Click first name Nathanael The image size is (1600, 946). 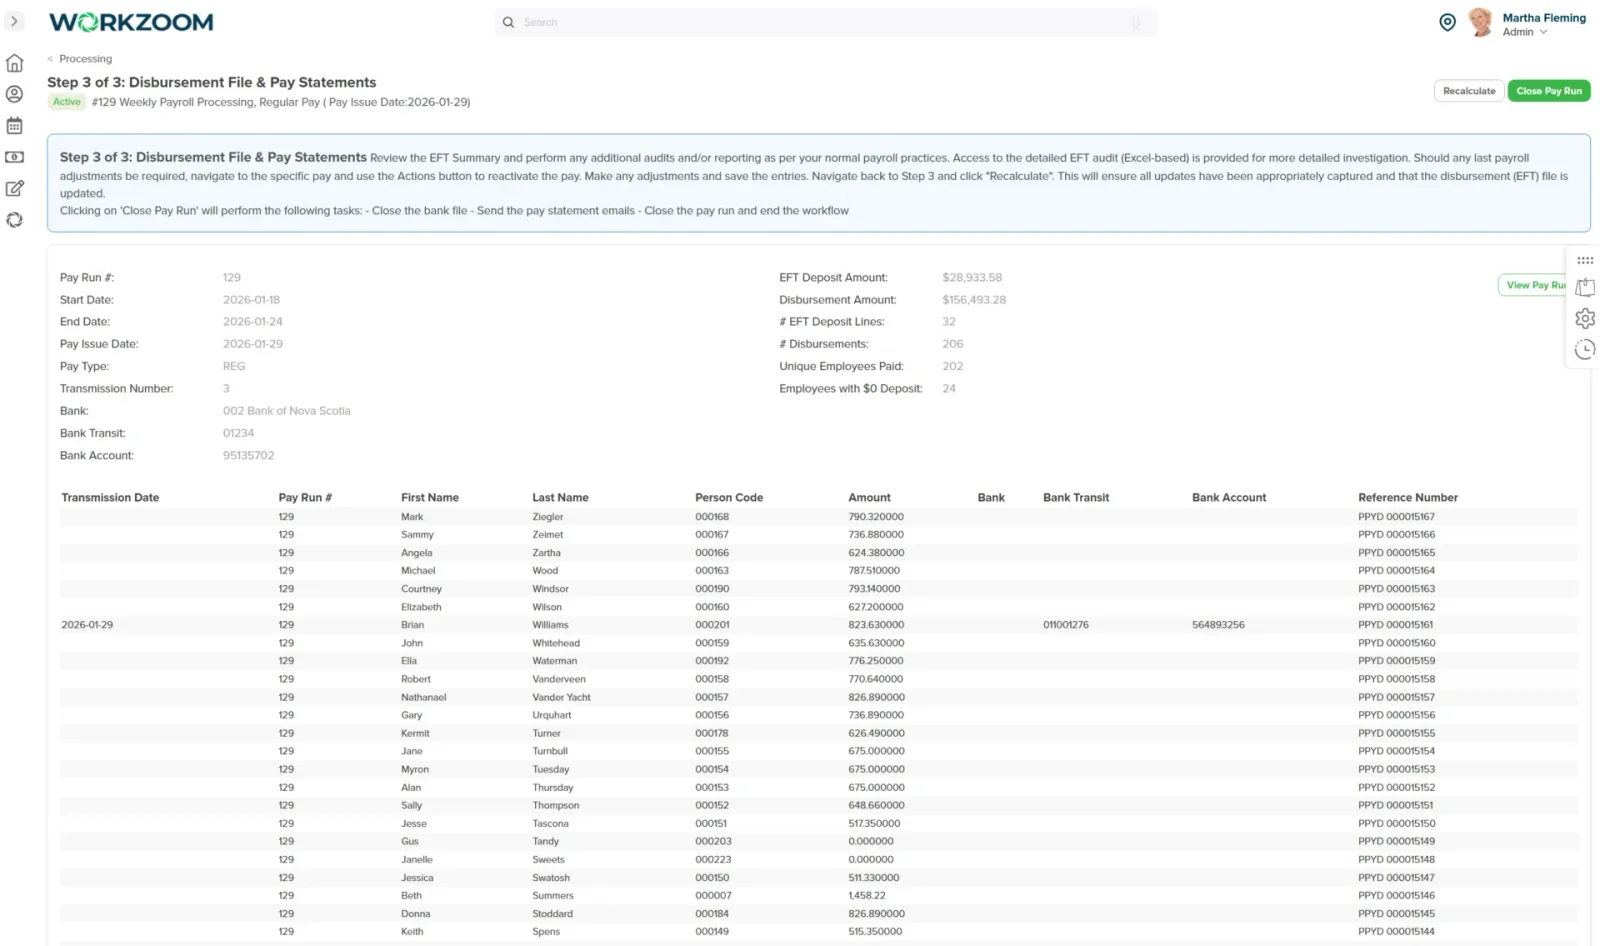click(x=424, y=697)
